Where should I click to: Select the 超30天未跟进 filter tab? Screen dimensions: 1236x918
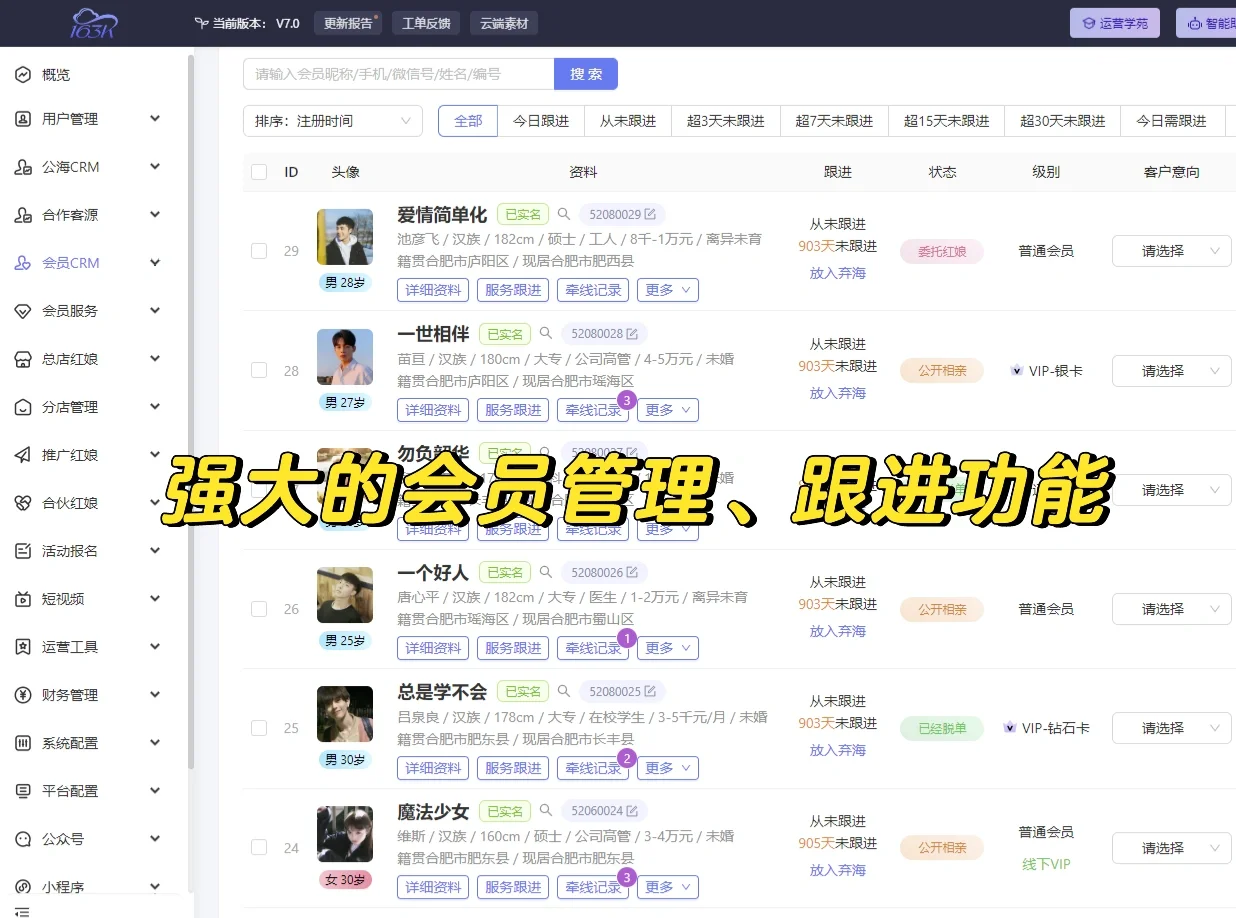pos(1062,120)
